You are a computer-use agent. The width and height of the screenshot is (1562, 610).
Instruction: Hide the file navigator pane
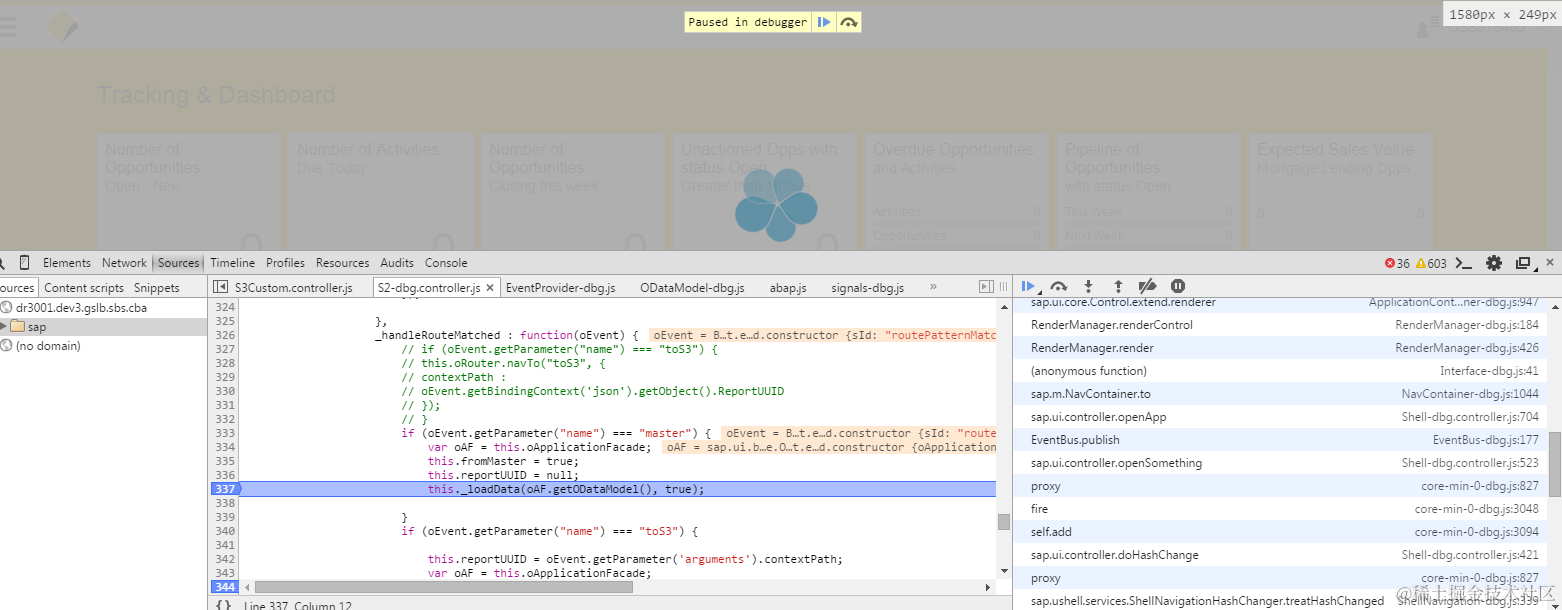[220, 288]
